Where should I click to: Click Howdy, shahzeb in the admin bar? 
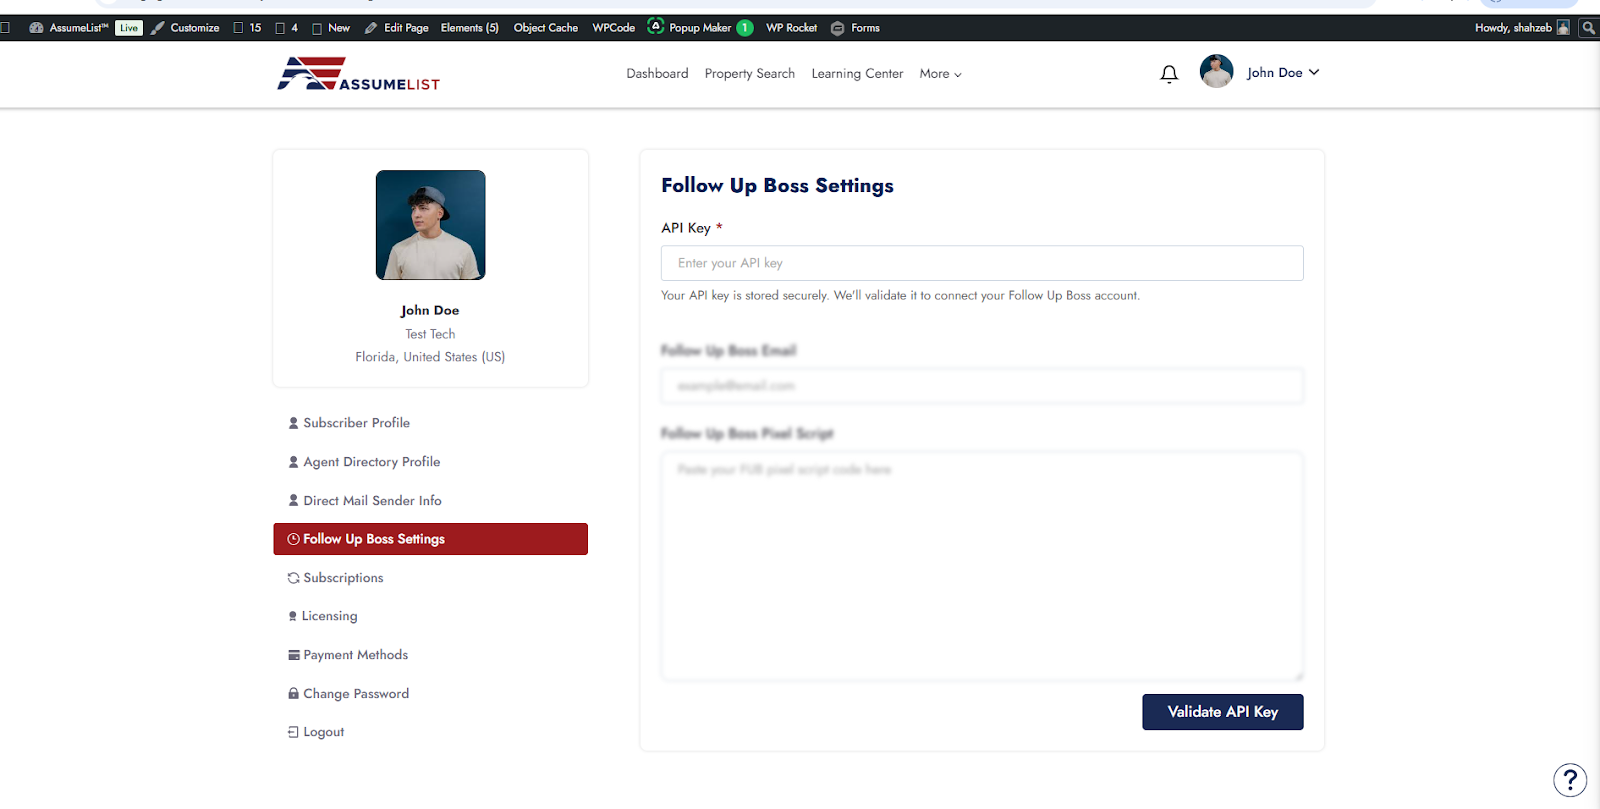tap(1522, 28)
